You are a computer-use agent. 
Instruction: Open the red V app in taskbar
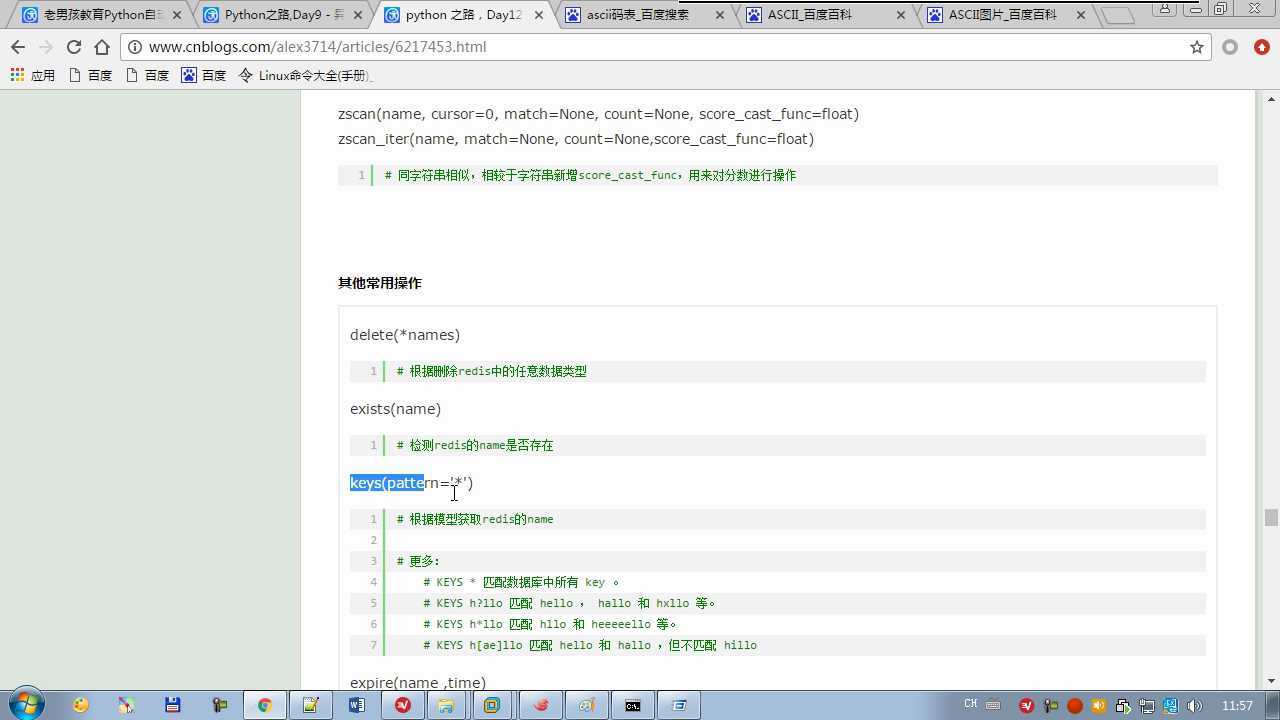[402, 705]
